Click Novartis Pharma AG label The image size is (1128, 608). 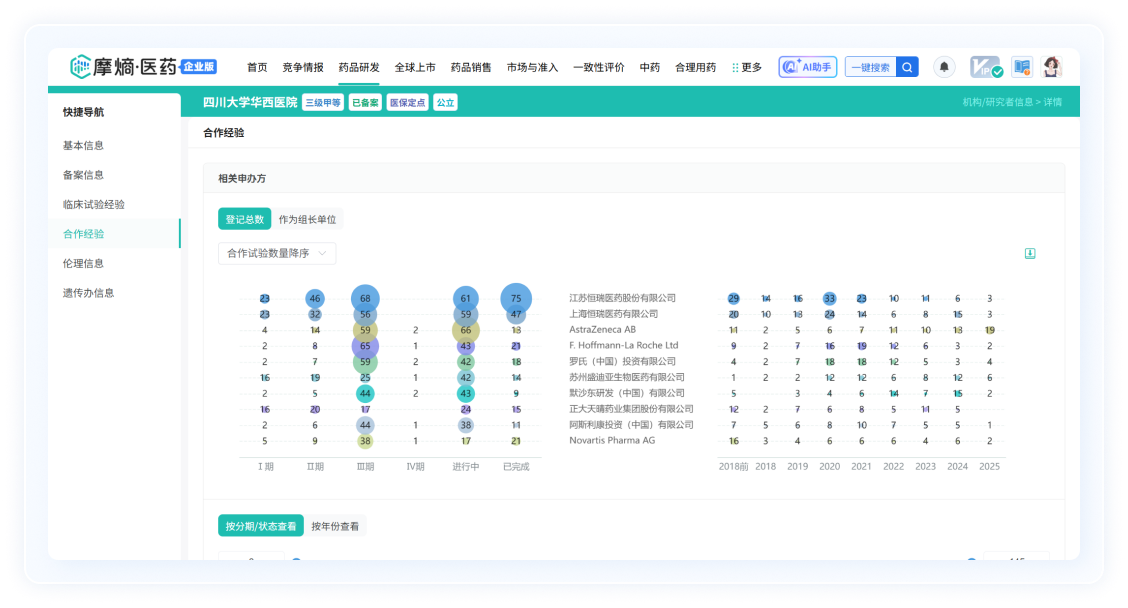click(612, 440)
